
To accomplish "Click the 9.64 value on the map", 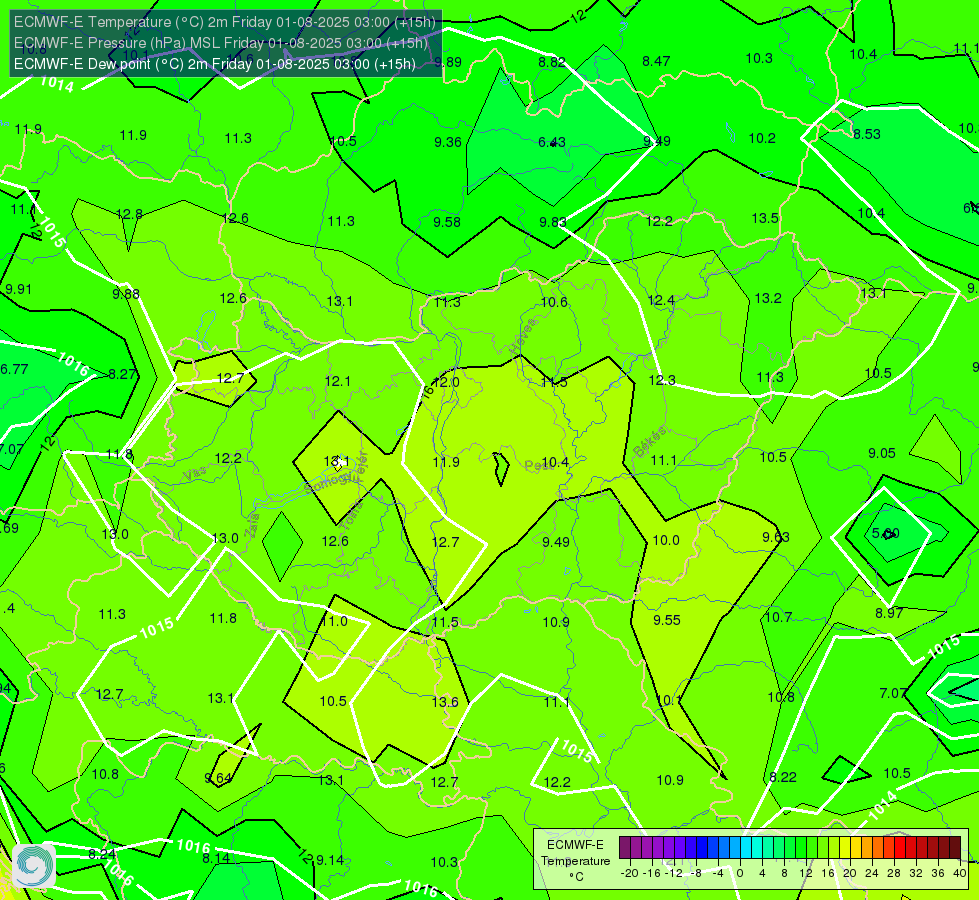I will 218,779.
